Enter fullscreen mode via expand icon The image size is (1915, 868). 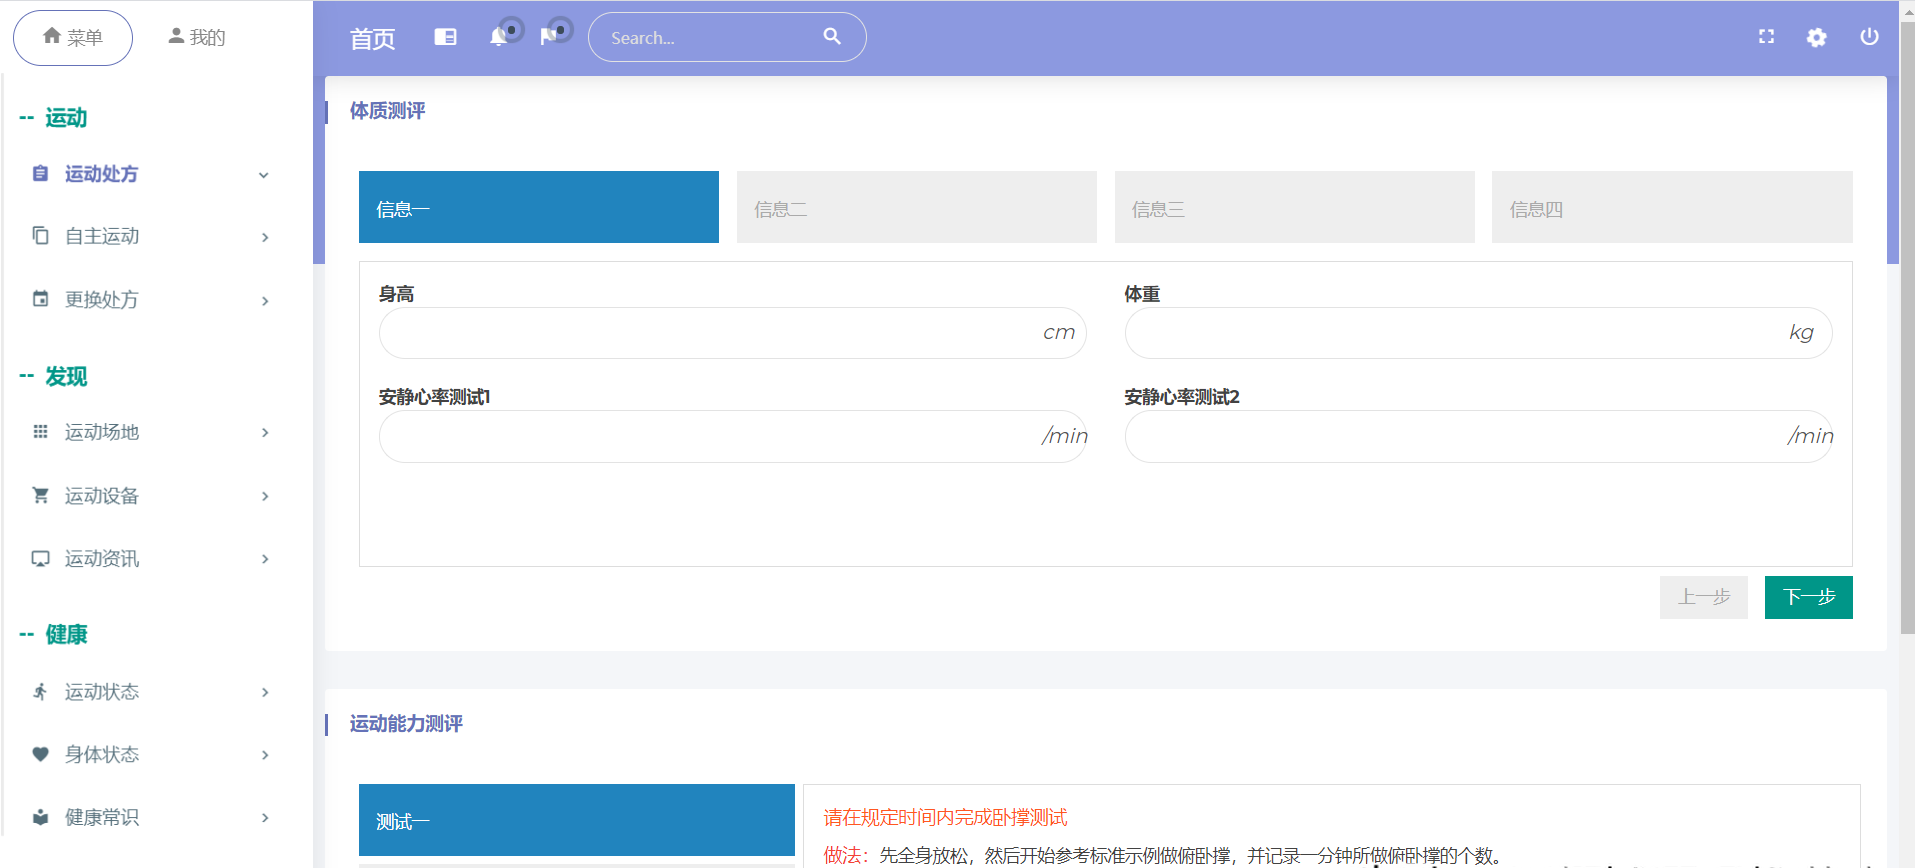pyautogui.click(x=1766, y=37)
